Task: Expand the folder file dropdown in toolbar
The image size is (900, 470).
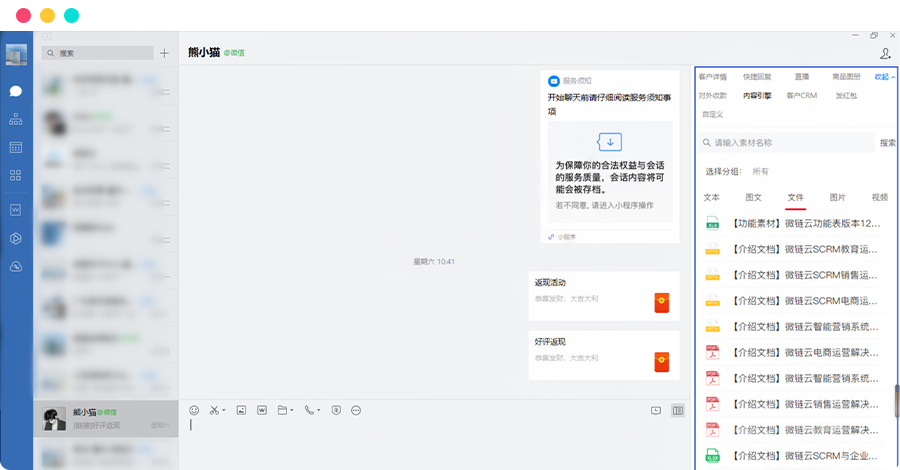Action: 290,410
